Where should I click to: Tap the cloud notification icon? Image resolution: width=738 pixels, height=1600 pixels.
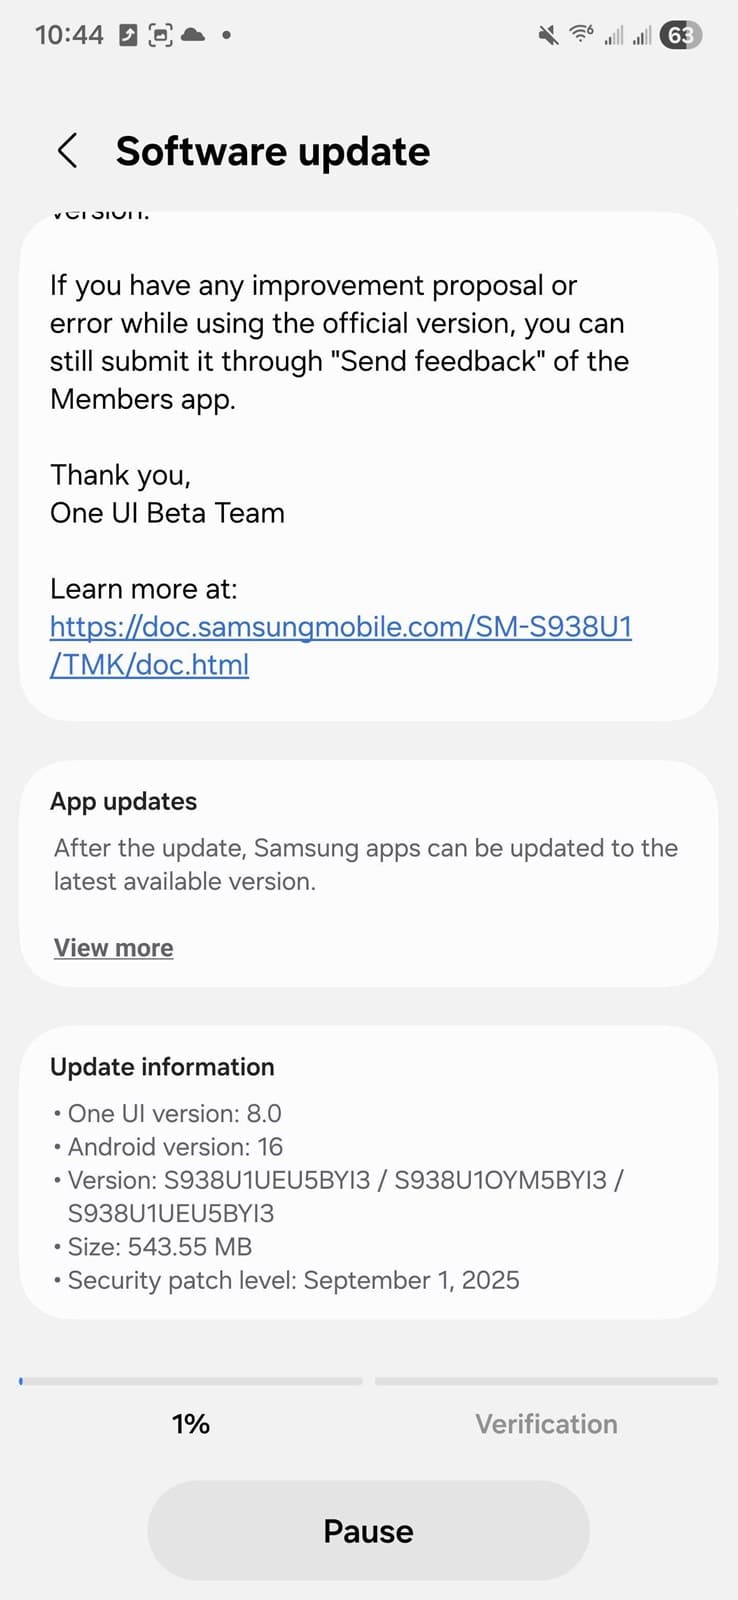click(193, 35)
